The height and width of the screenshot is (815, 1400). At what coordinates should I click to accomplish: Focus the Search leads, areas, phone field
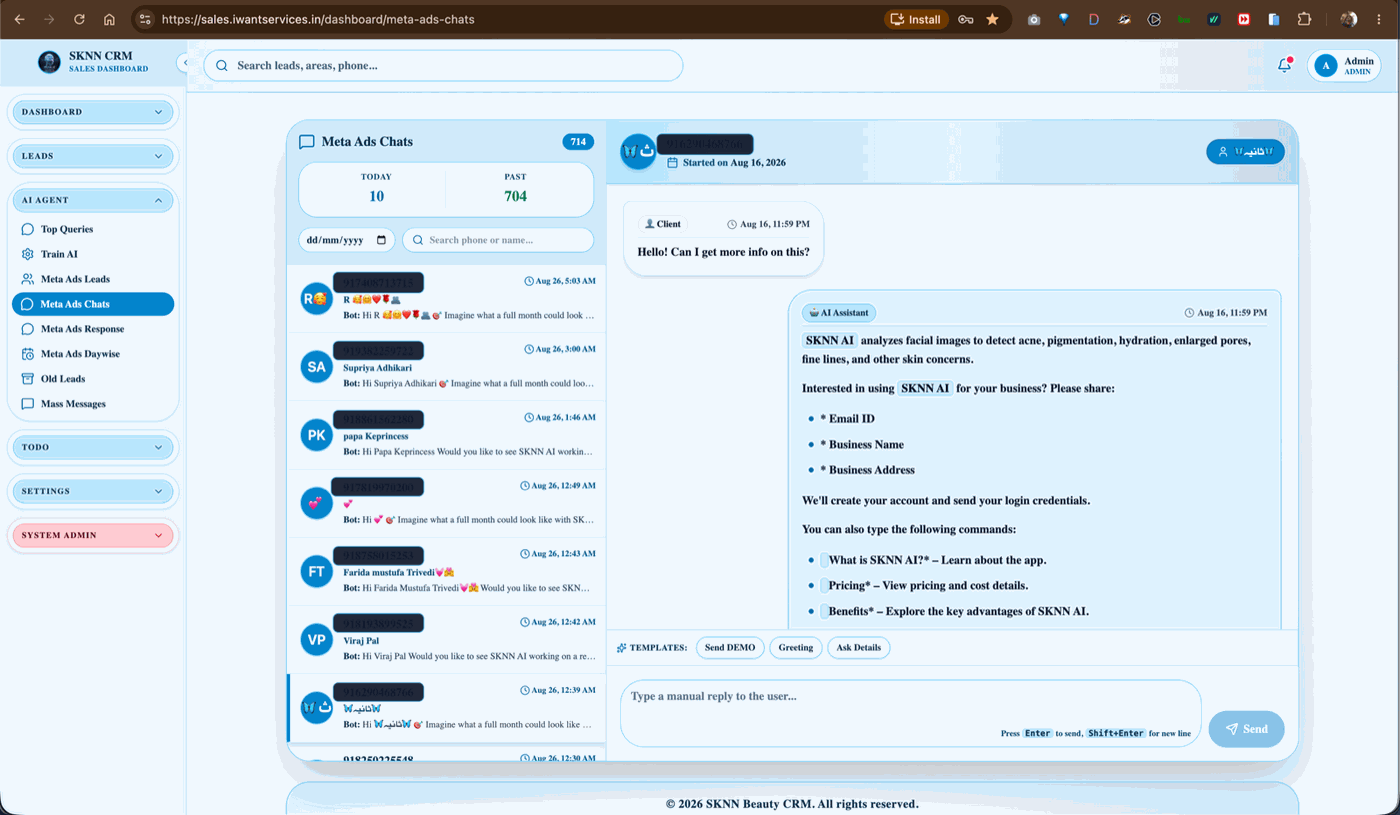(443, 66)
